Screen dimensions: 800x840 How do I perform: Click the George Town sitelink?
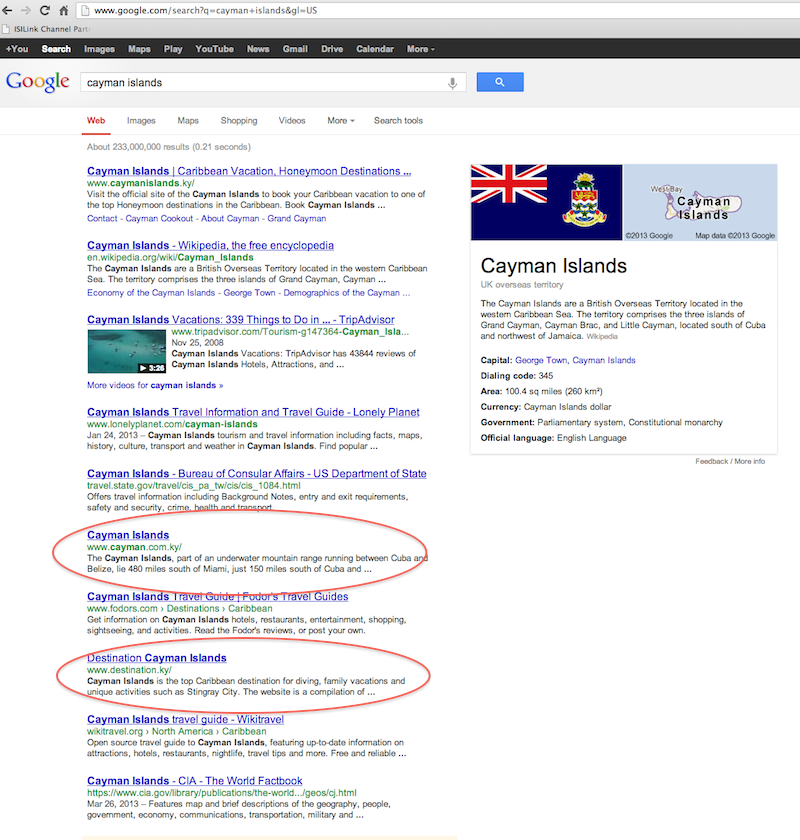pyautogui.click(x=249, y=292)
